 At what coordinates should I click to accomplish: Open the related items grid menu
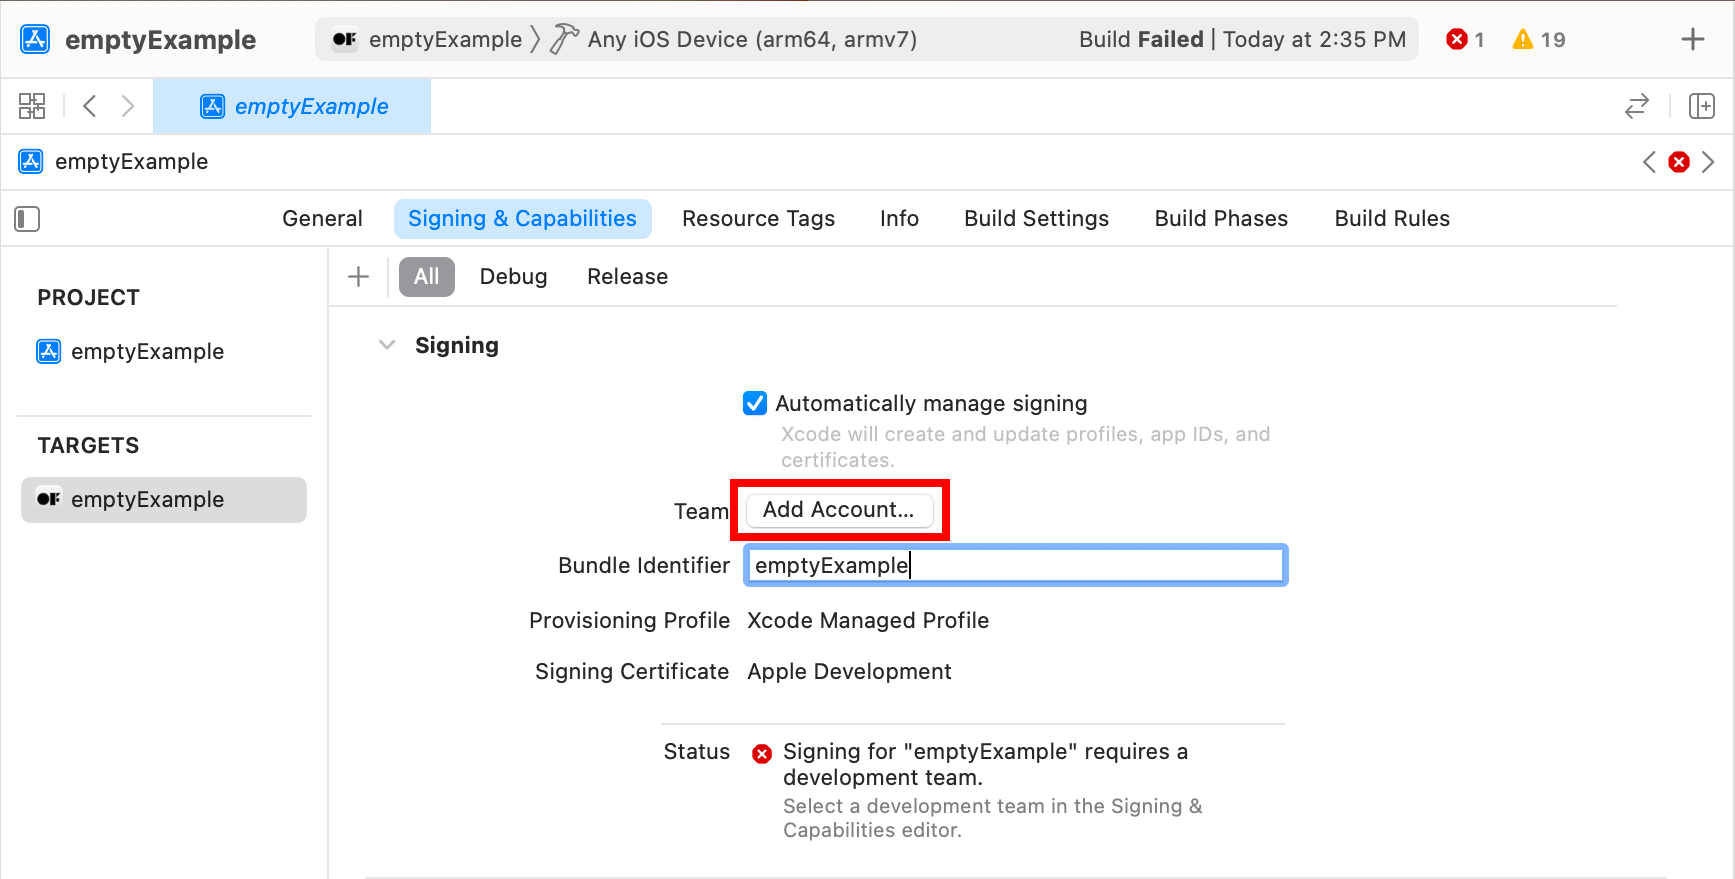coord(32,106)
